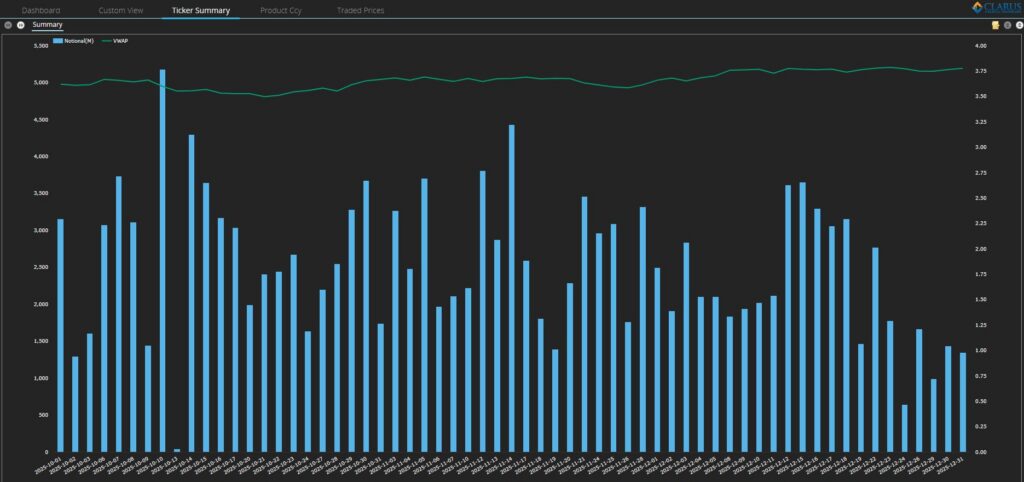Click the gray circular icon beside the note
The height and width of the screenshot is (482, 1024).
1006,24
